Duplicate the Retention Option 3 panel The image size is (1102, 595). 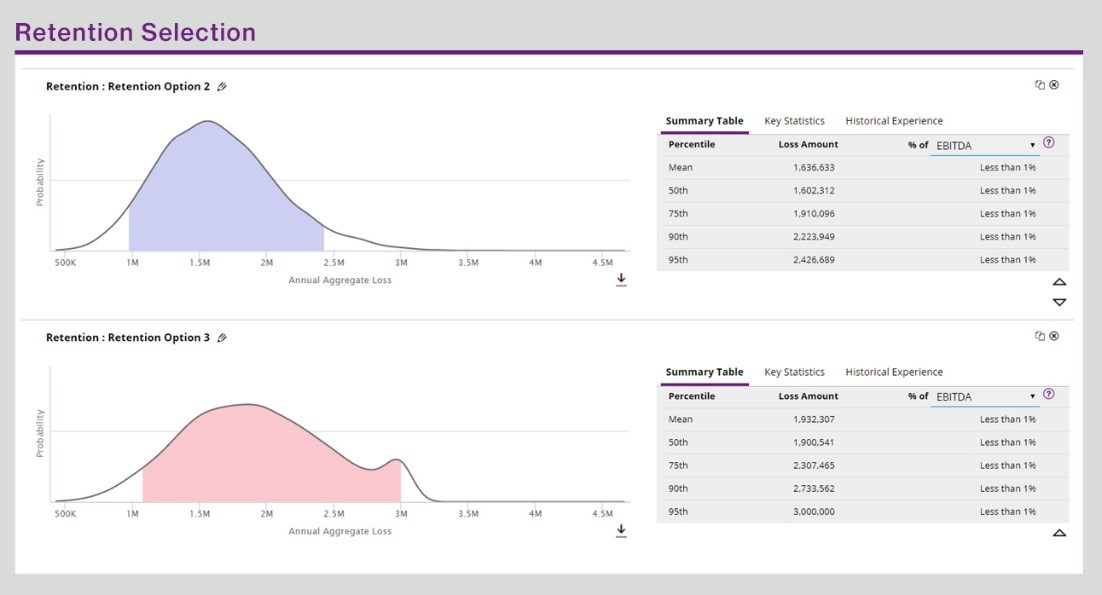(x=1040, y=336)
